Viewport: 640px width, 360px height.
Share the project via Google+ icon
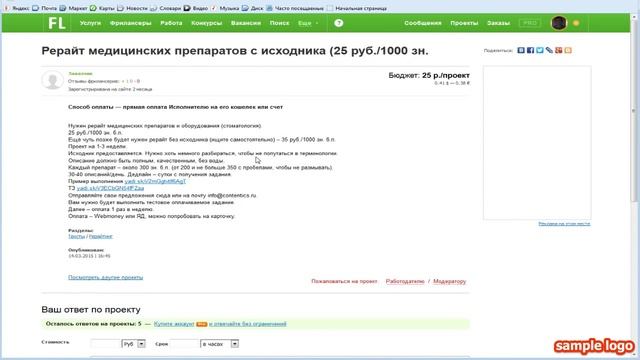[558, 50]
